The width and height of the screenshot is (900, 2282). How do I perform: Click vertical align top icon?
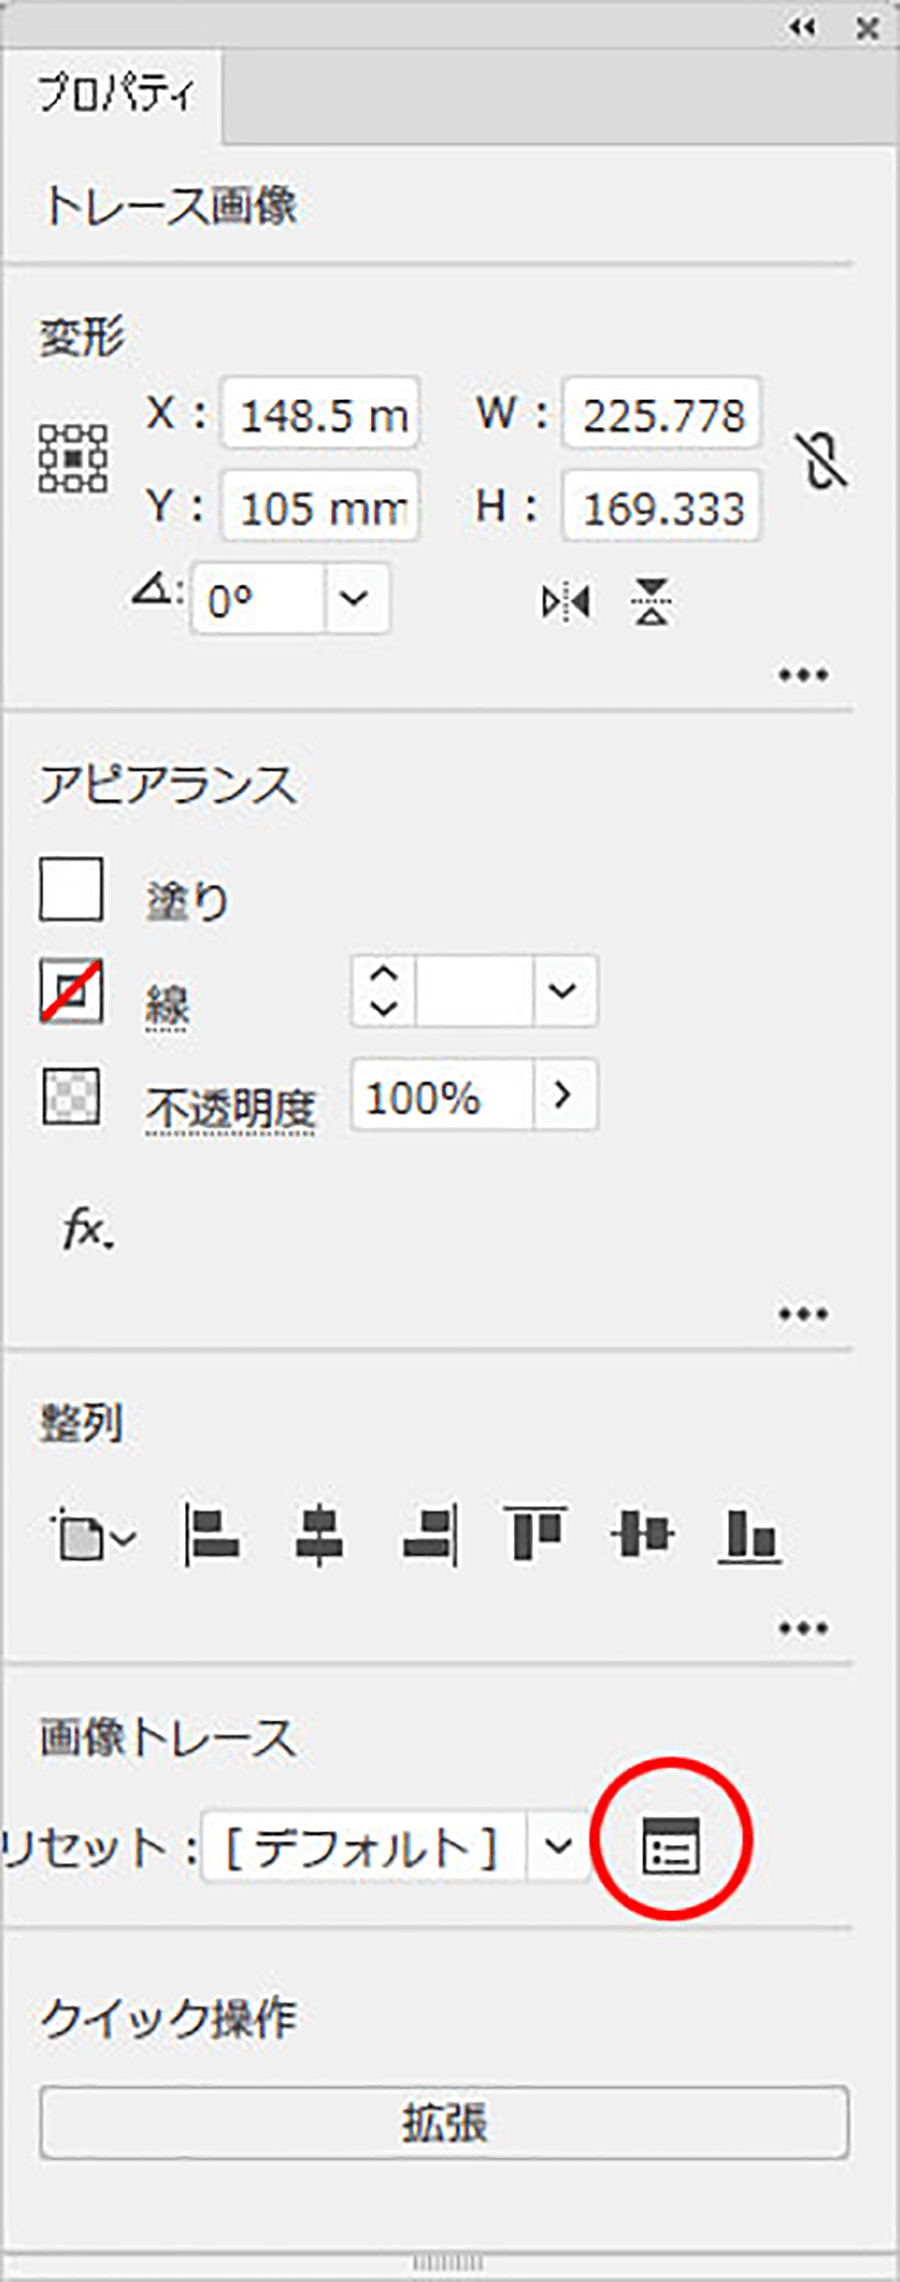[535, 1534]
